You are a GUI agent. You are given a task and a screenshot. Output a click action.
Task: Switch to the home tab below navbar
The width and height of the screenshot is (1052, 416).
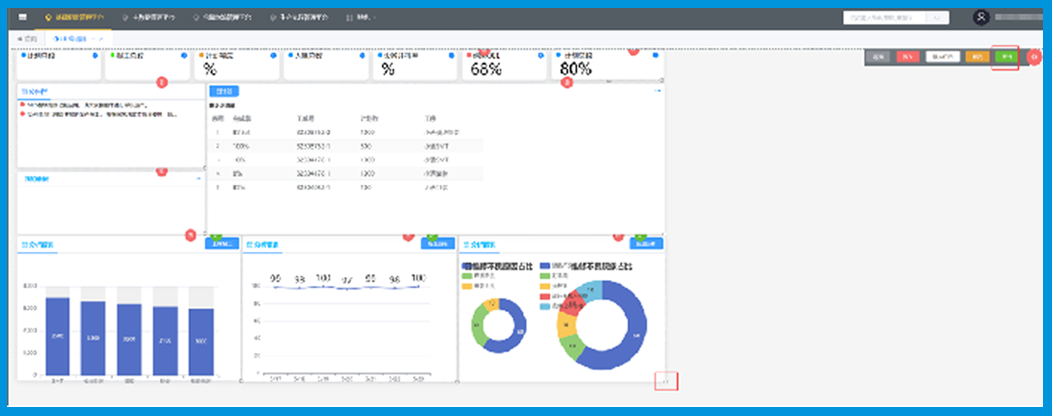click(x=27, y=38)
